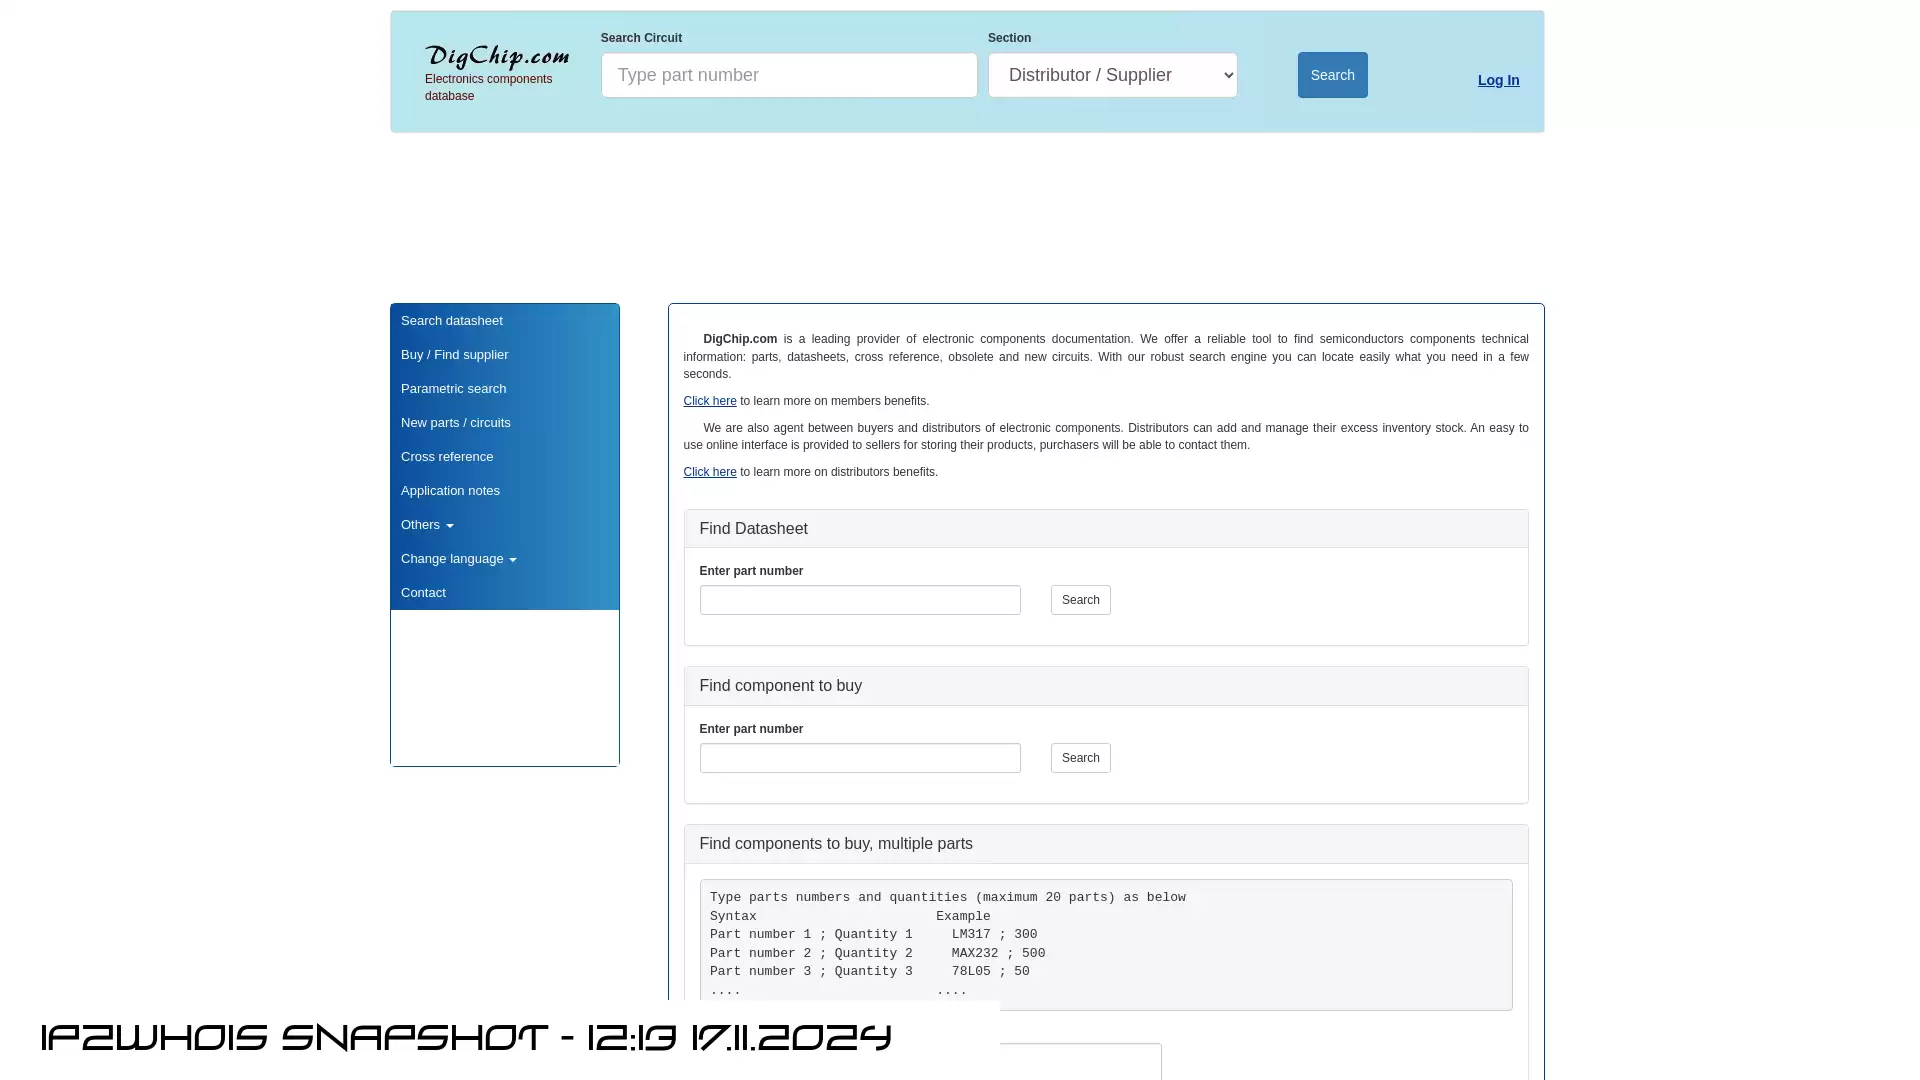Viewport: 1920px width, 1080px height.
Task: Open the Log In link
Action: [1498, 80]
